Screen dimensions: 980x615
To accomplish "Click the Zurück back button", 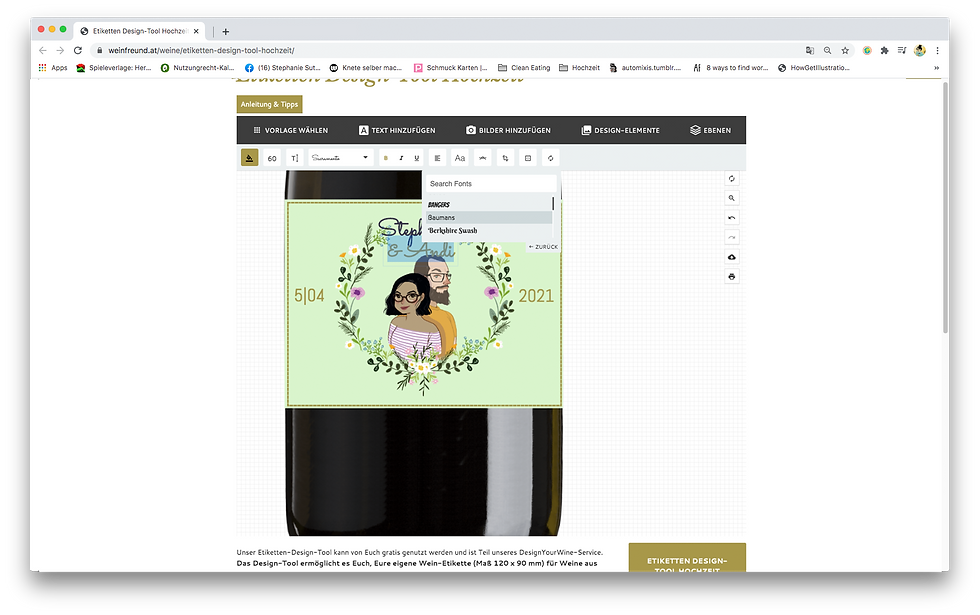I will click(x=543, y=247).
